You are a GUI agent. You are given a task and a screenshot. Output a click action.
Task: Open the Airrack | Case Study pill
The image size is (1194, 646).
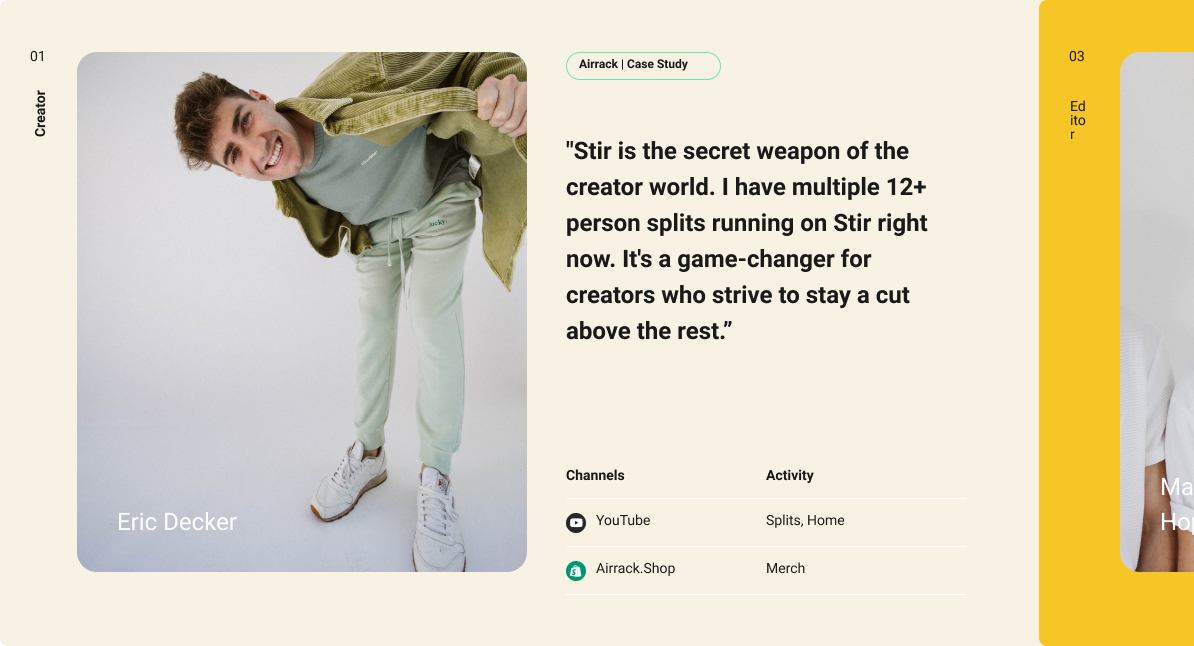[x=643, y=66]
